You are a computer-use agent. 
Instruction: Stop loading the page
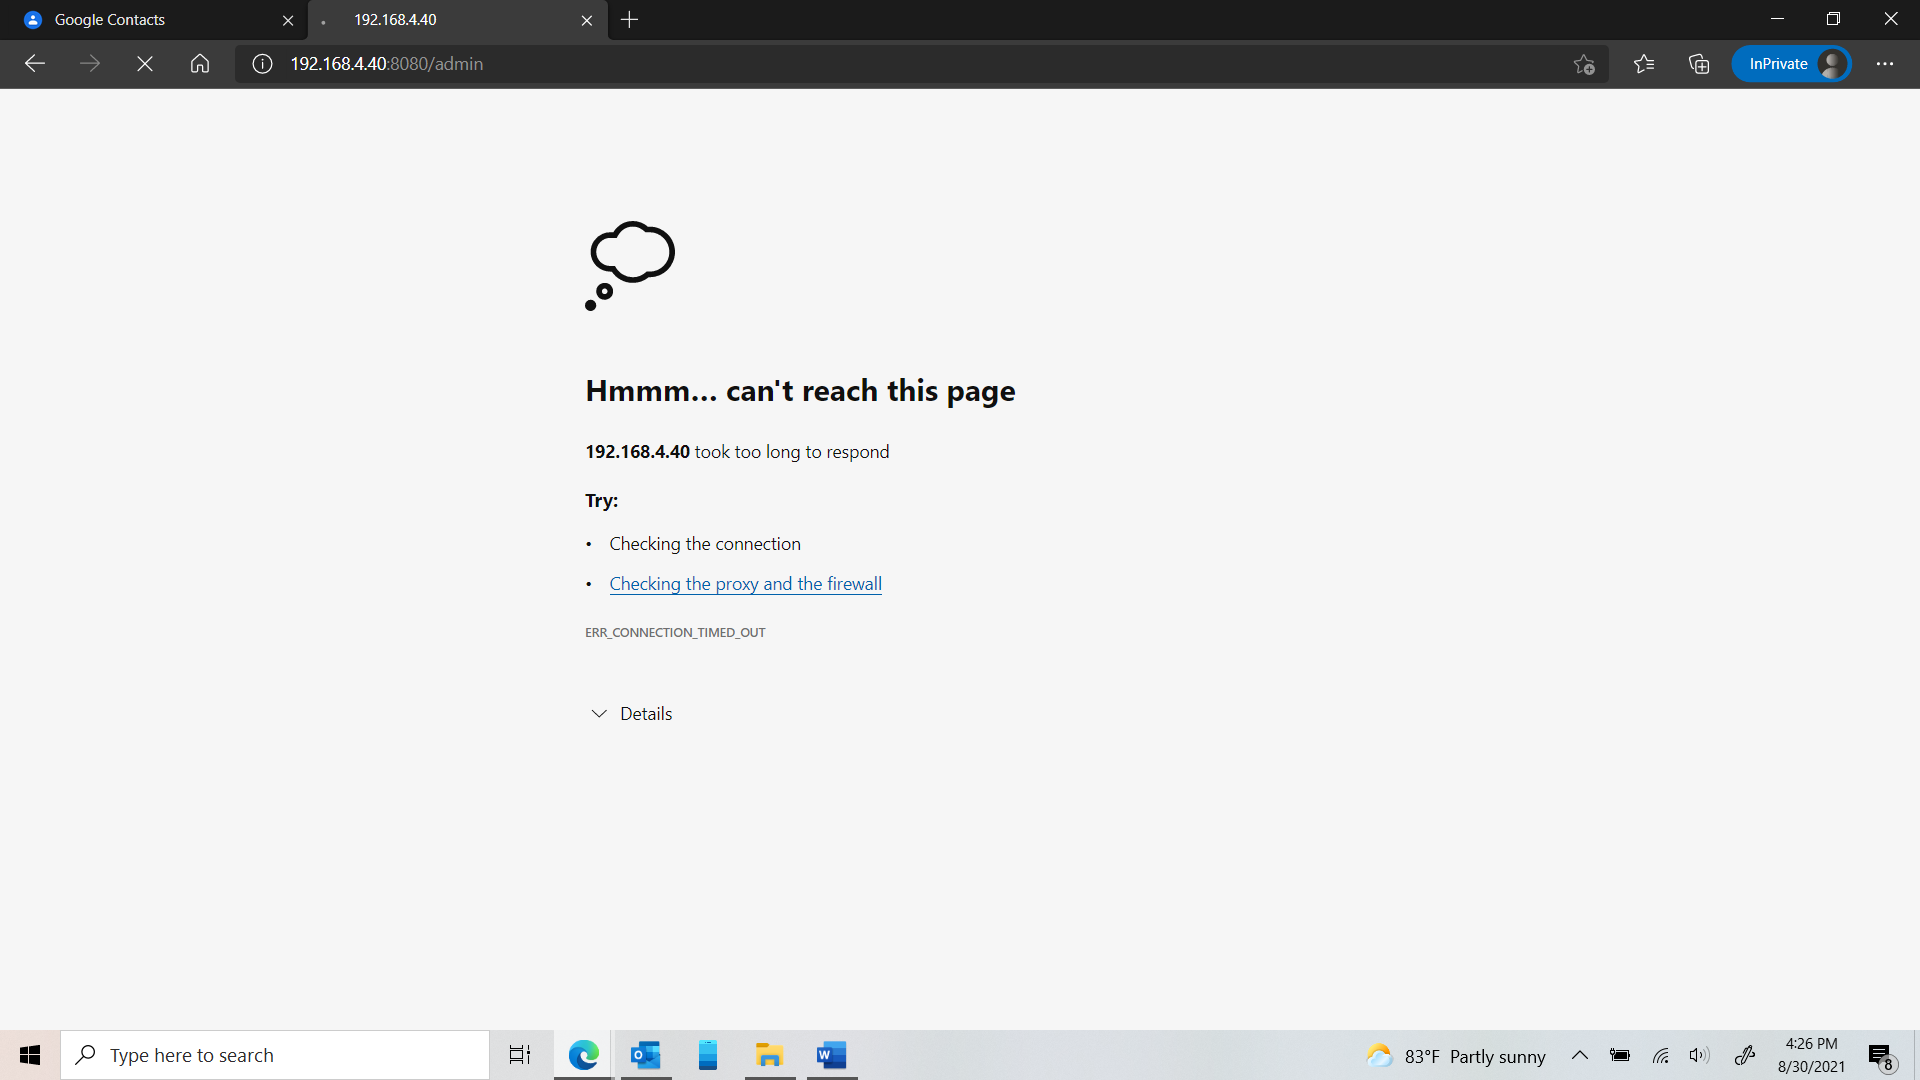click(145, 64)
